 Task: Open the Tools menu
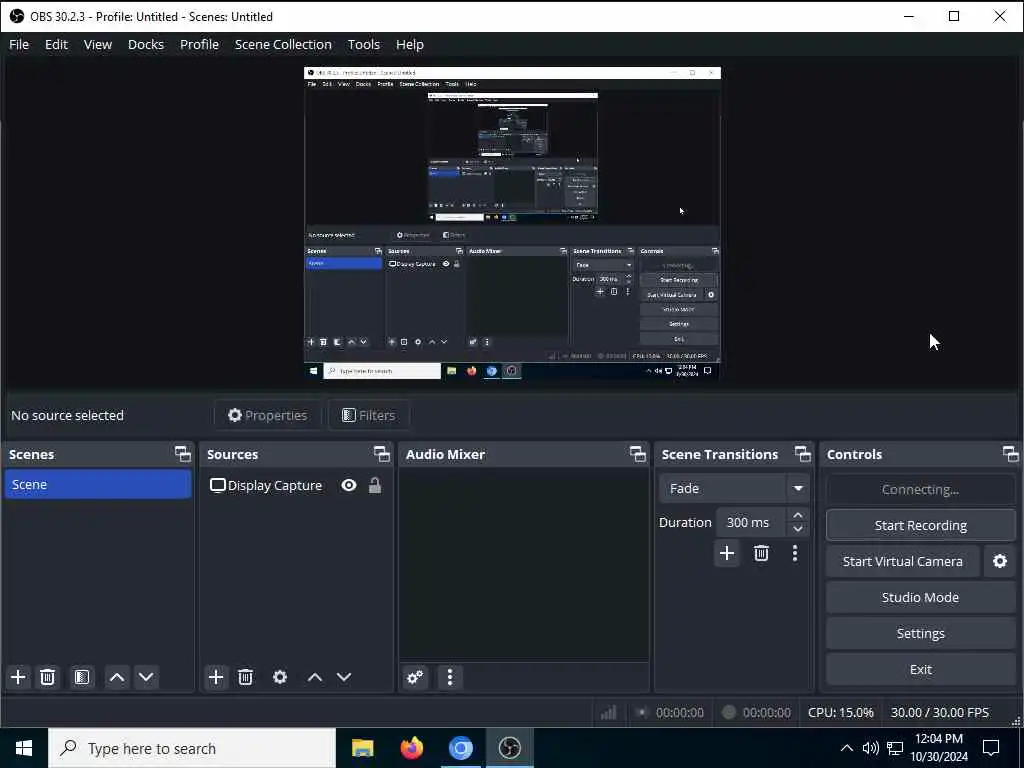(364, 44)
